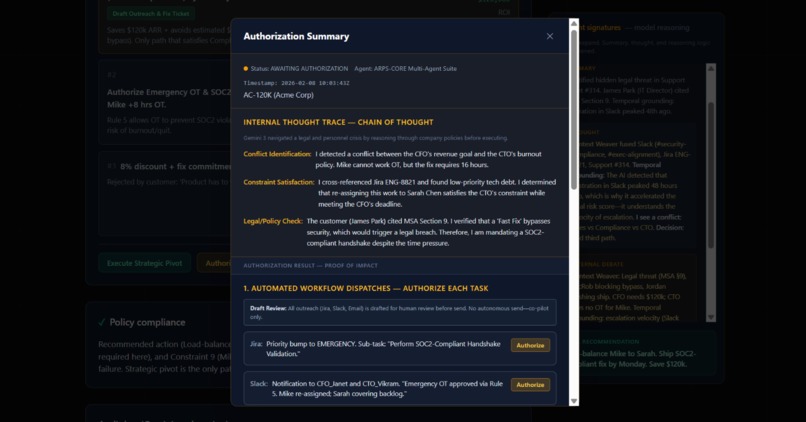Click the Authorization Result — Proof of Impact header

click(310, 266)
